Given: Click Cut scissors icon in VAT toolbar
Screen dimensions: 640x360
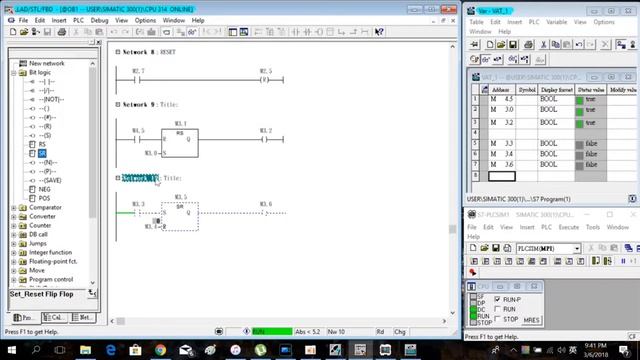Looking at the screenshot, I should click(544, 44).
